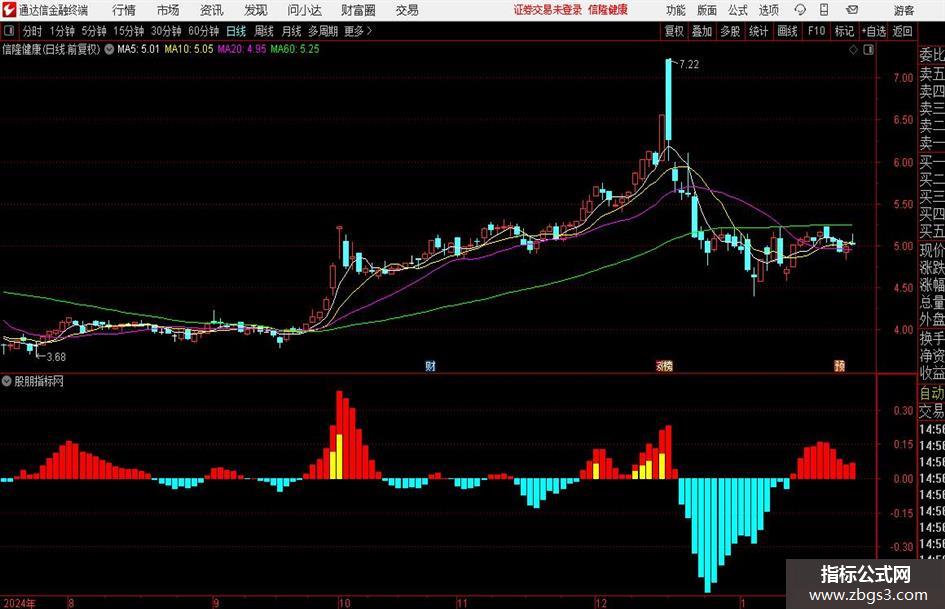The width and height of the screenshot is (945, 609).
Task: Click the 证券交易未登录 login link
Action: 548,10
